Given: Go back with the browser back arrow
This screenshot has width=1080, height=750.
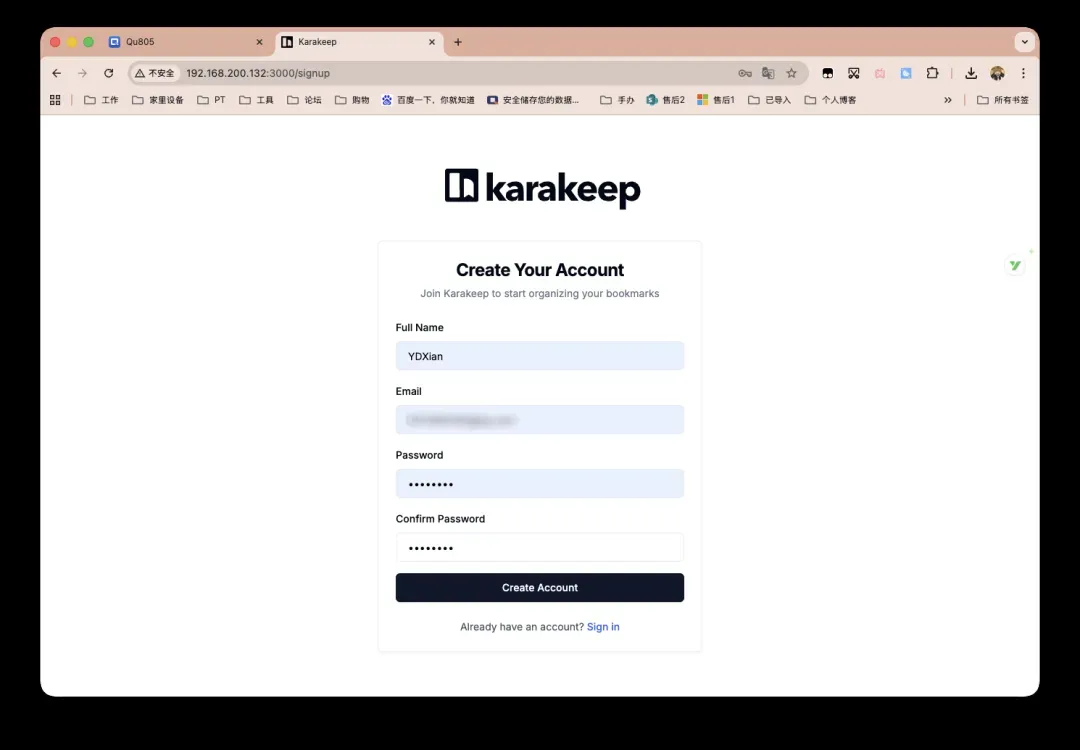Looking at the screenshot, I should 56,73.
